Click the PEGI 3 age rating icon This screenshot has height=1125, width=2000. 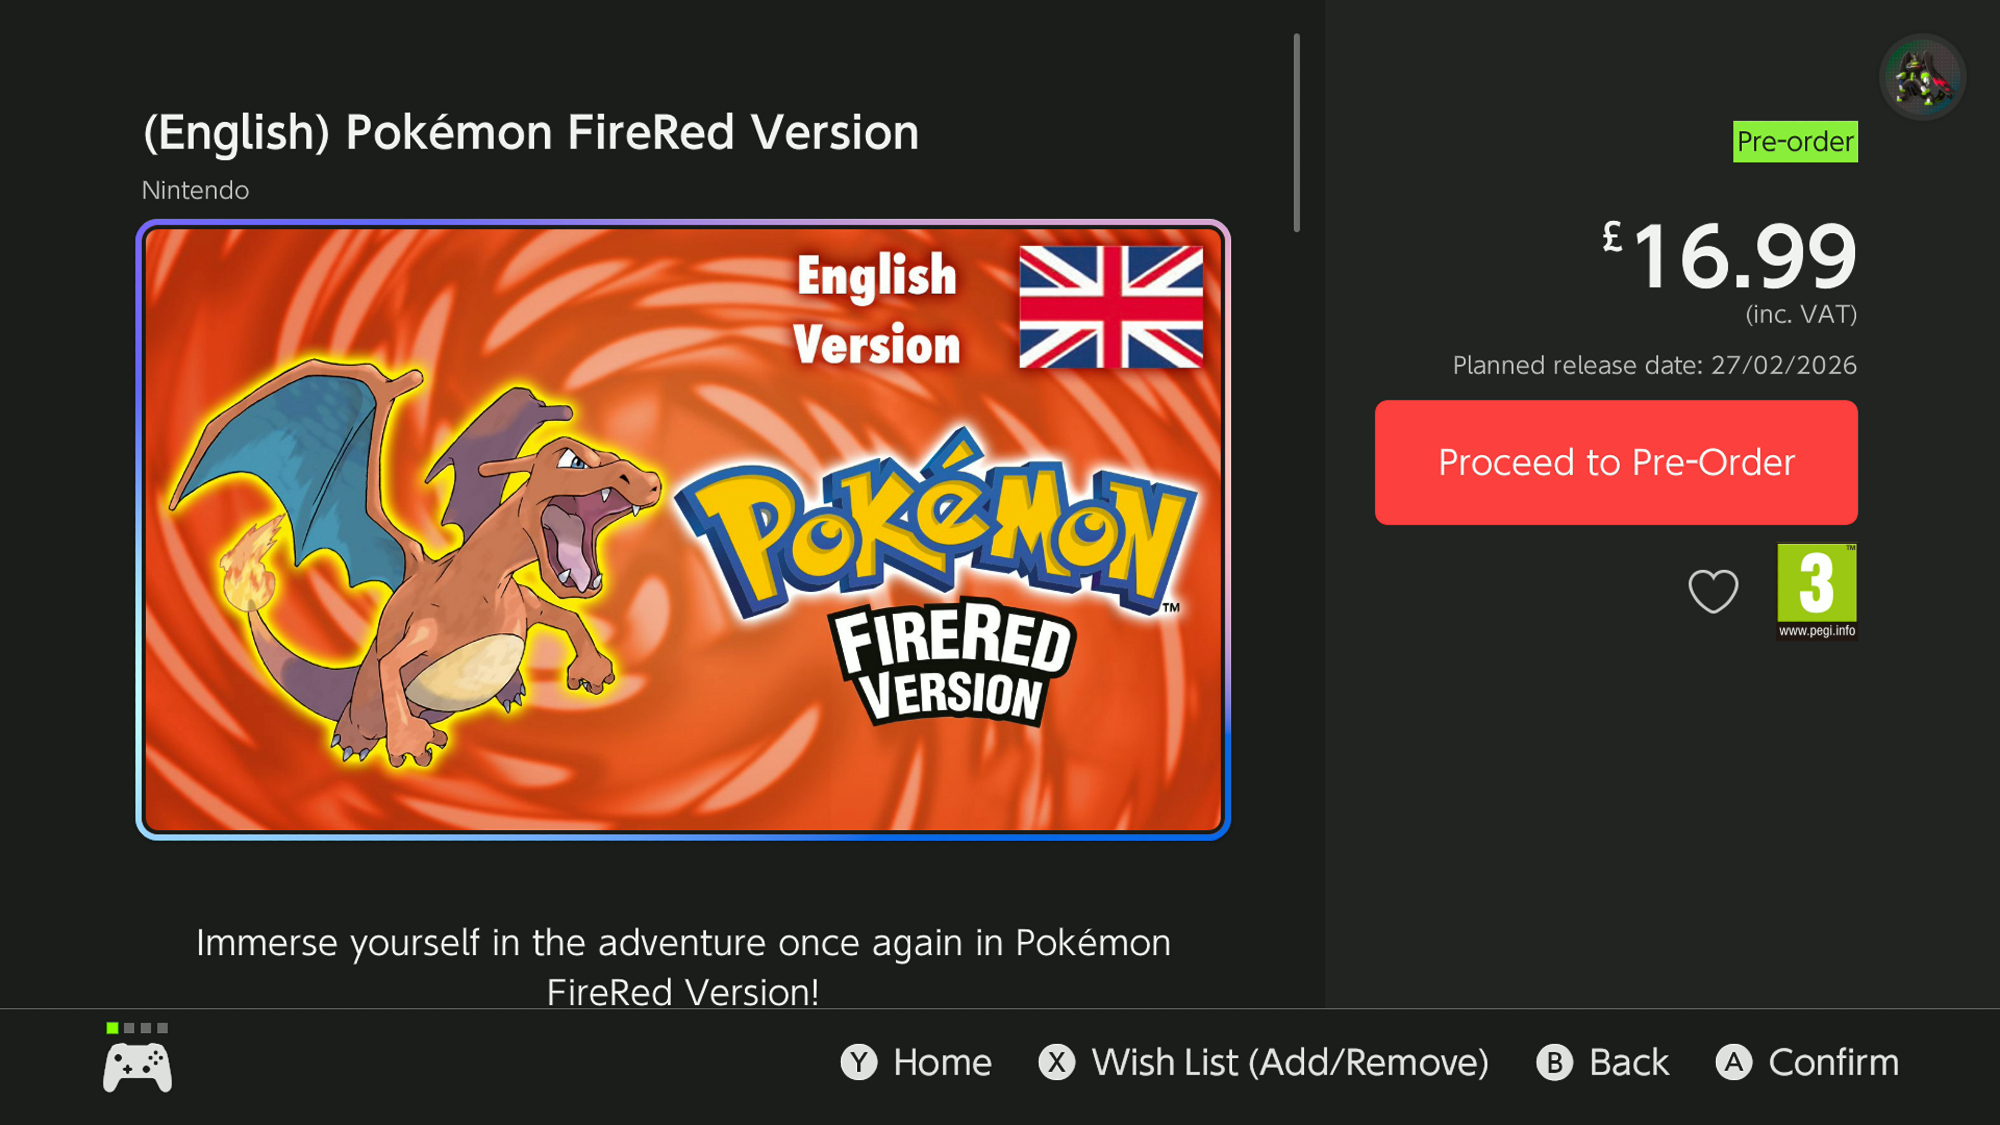[1816, 591]
